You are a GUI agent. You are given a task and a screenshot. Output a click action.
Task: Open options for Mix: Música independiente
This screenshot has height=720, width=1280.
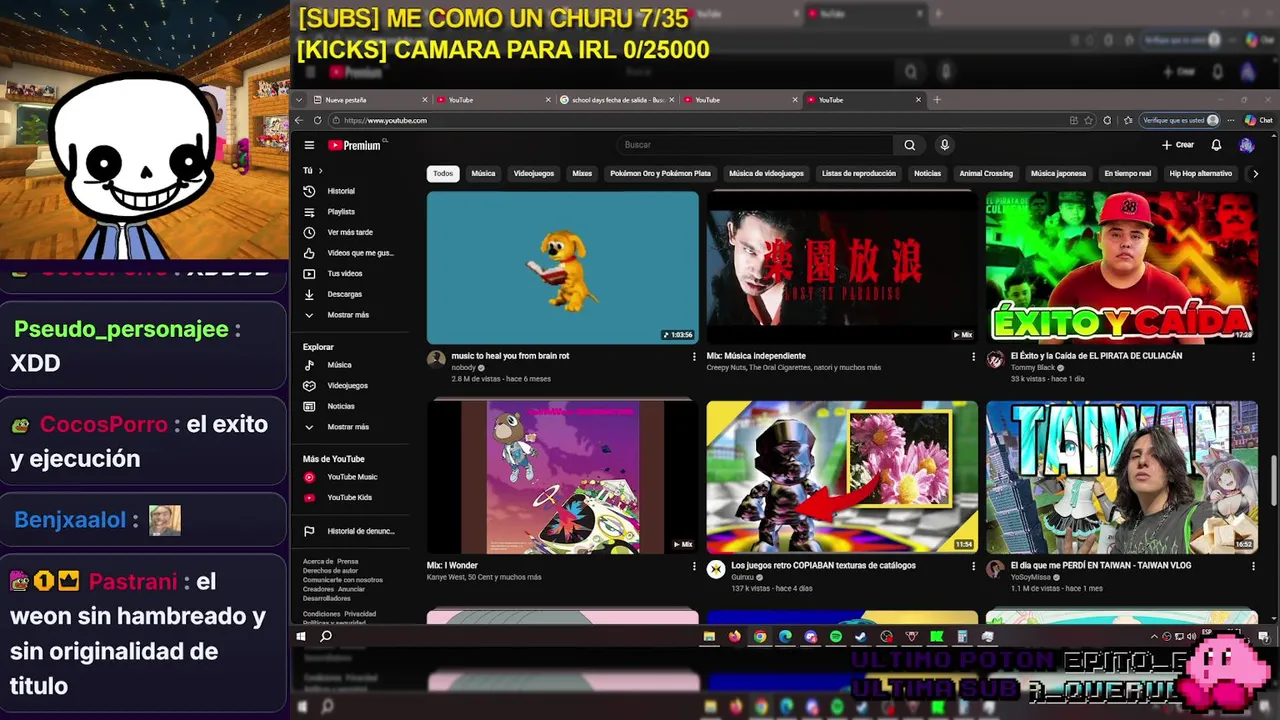pyautogui.click(x=973, y=357)
